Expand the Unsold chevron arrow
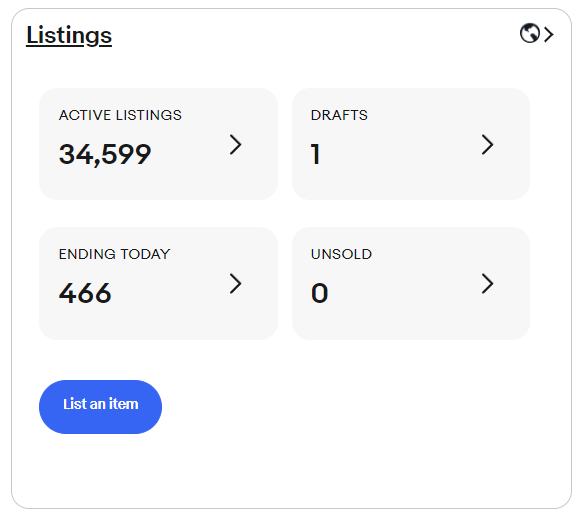This screenshot has width=579, height=517. click(x=487, y=284)
